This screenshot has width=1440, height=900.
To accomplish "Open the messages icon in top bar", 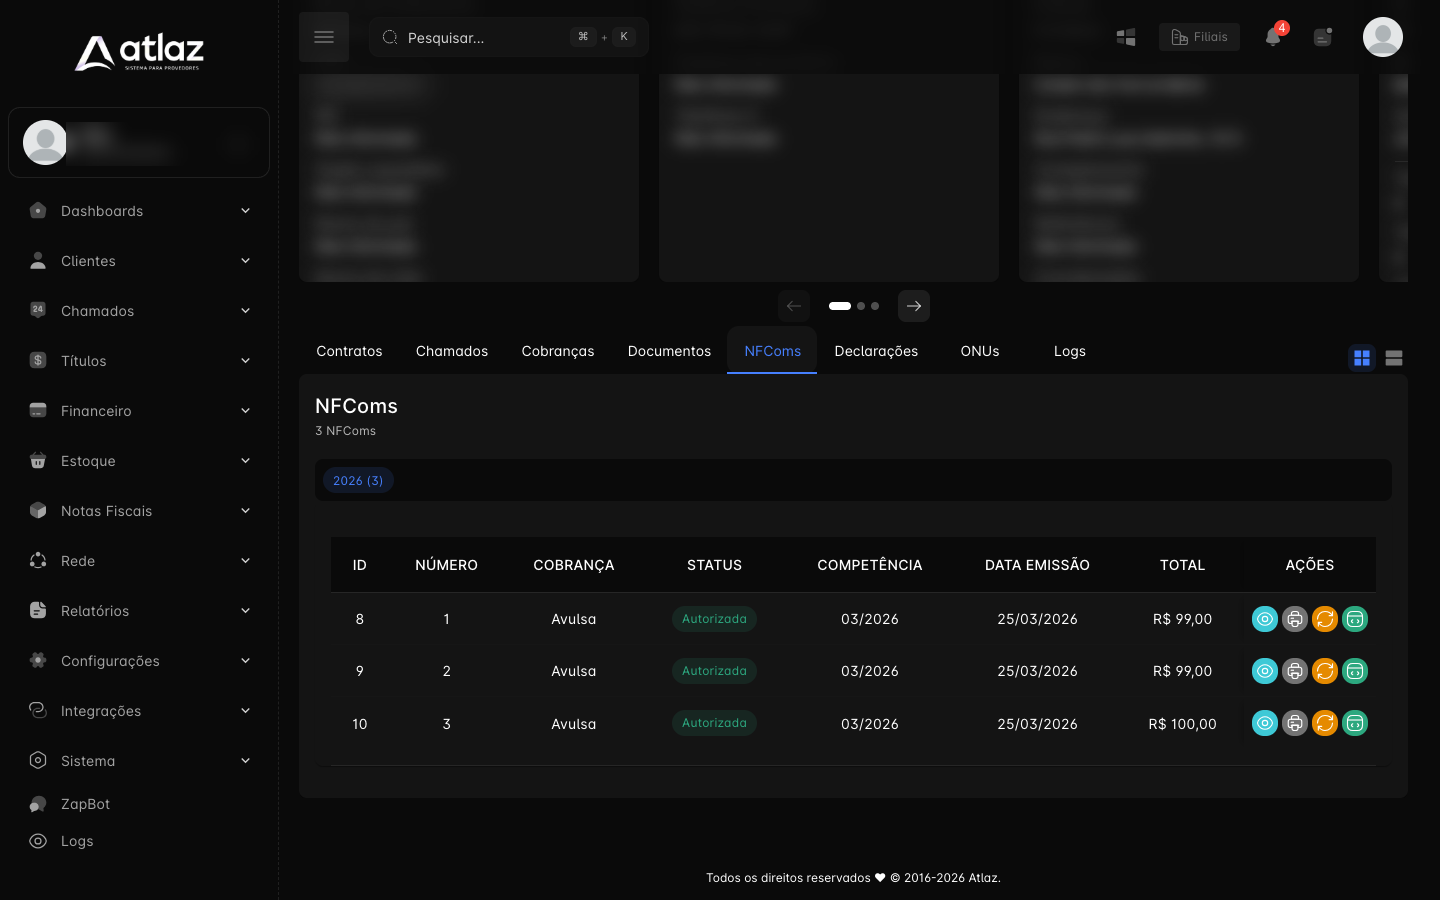I will point(1323,37).
